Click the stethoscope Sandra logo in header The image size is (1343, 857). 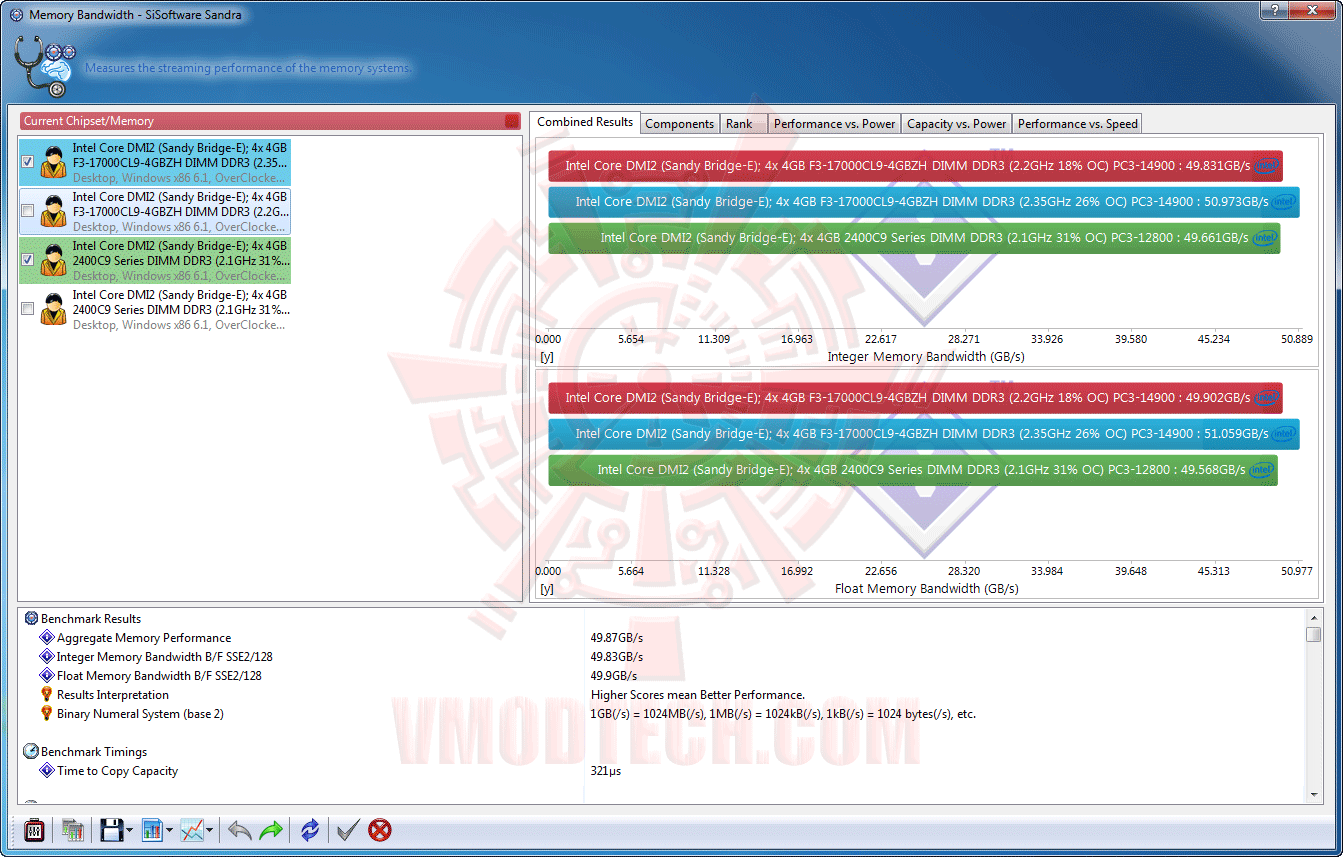[x=45, y=67]
